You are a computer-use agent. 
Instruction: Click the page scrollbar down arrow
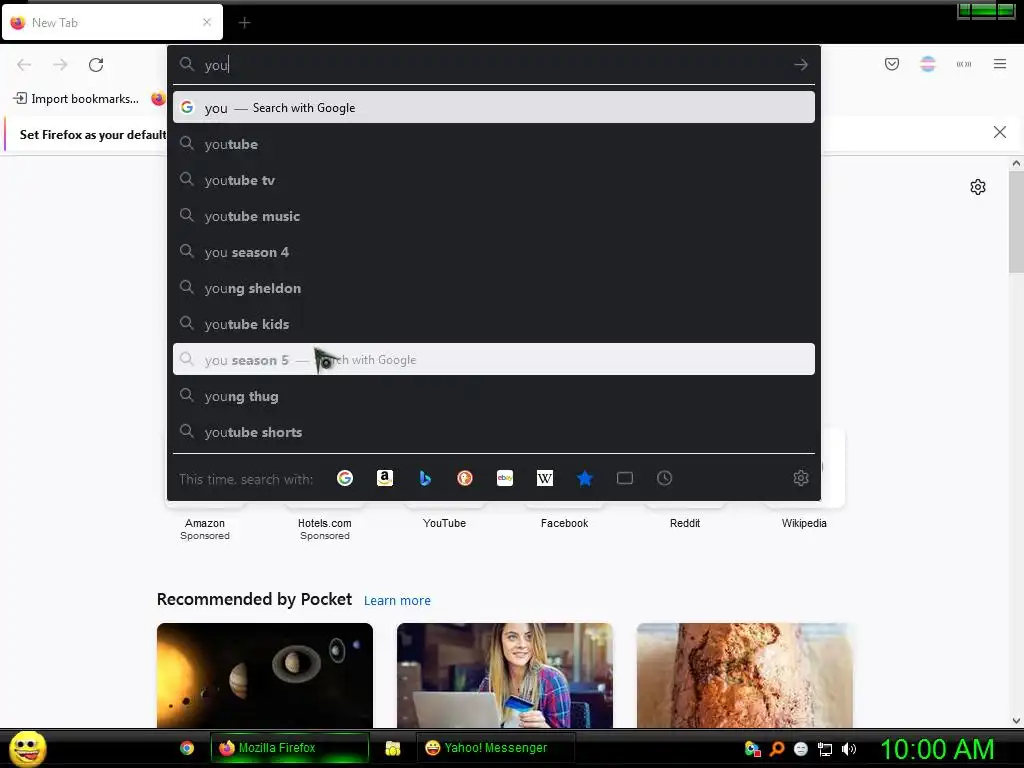point(1016,721)
